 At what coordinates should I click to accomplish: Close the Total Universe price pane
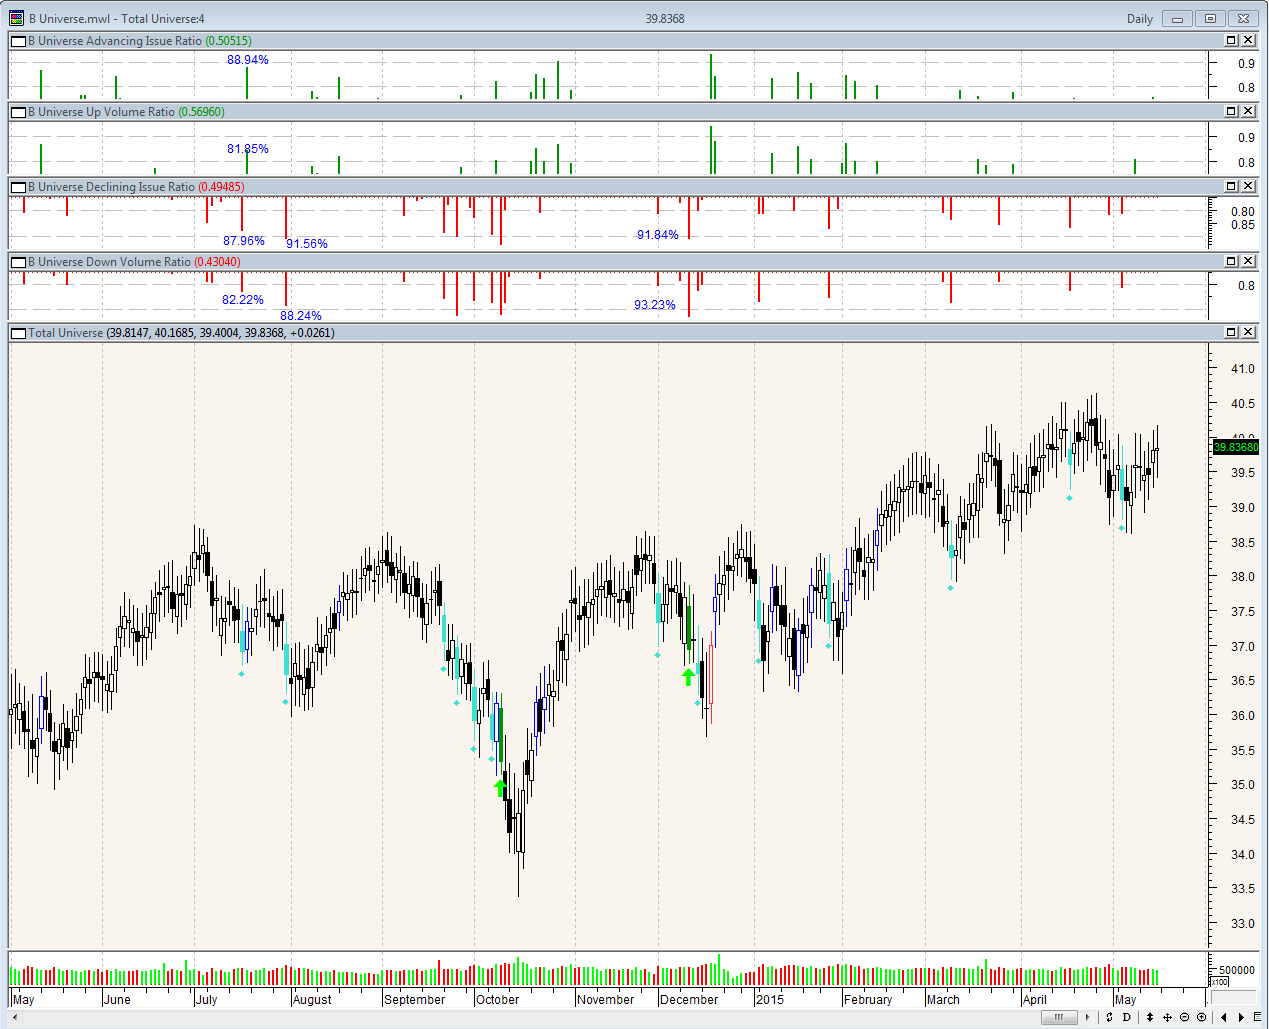[x=1248, y=332]
